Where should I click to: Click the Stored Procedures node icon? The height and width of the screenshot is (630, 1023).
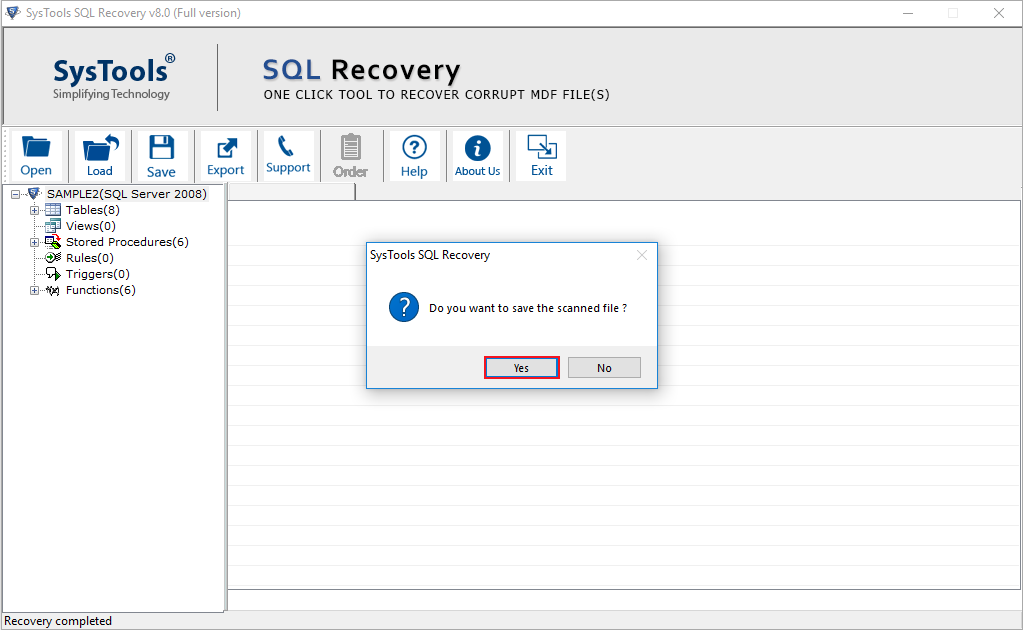53,242
